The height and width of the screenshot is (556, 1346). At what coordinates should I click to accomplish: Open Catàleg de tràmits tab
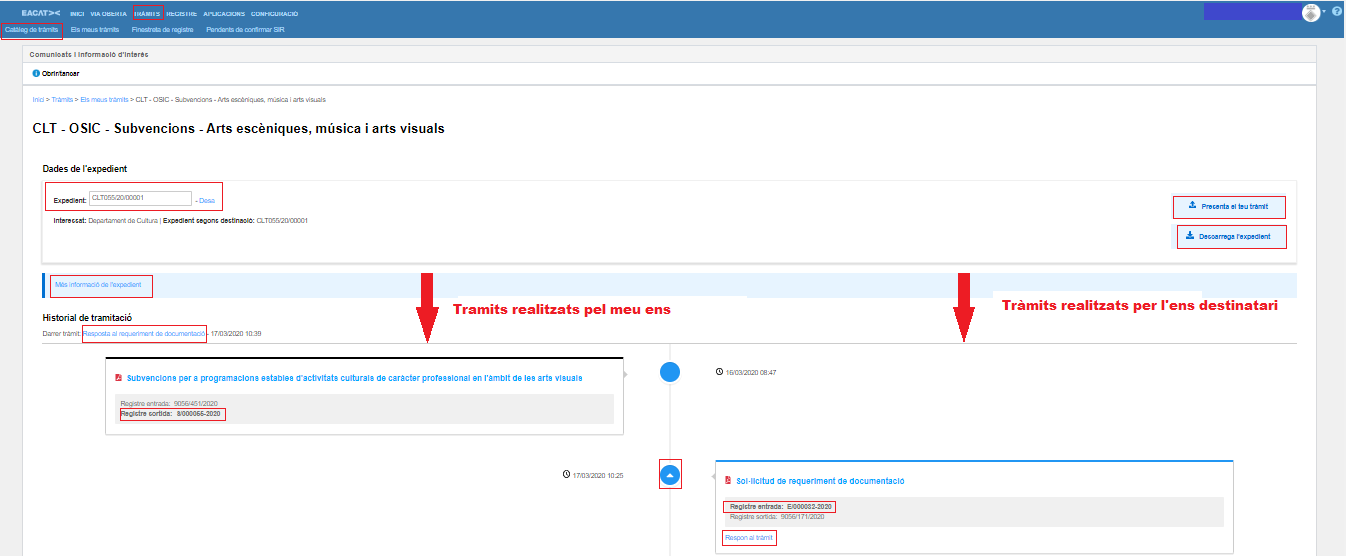pos(31,30)
